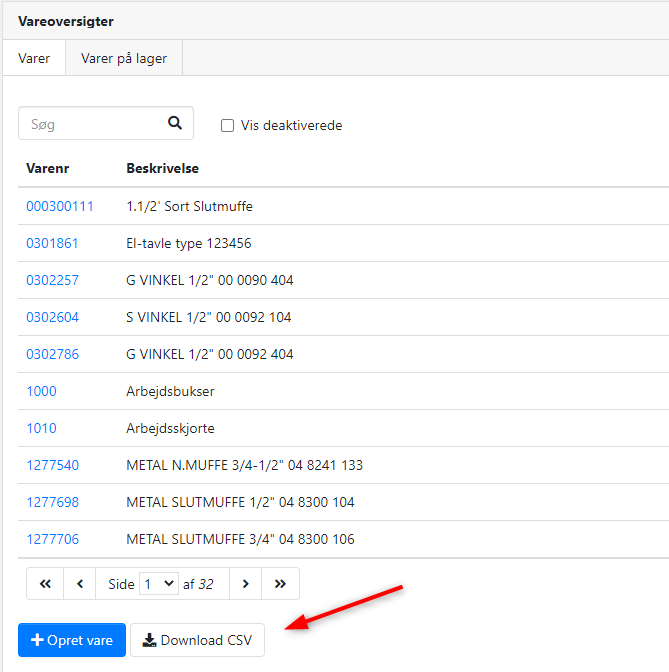Select the Varer tab
The image size is (669, 672).
(34, 58)
